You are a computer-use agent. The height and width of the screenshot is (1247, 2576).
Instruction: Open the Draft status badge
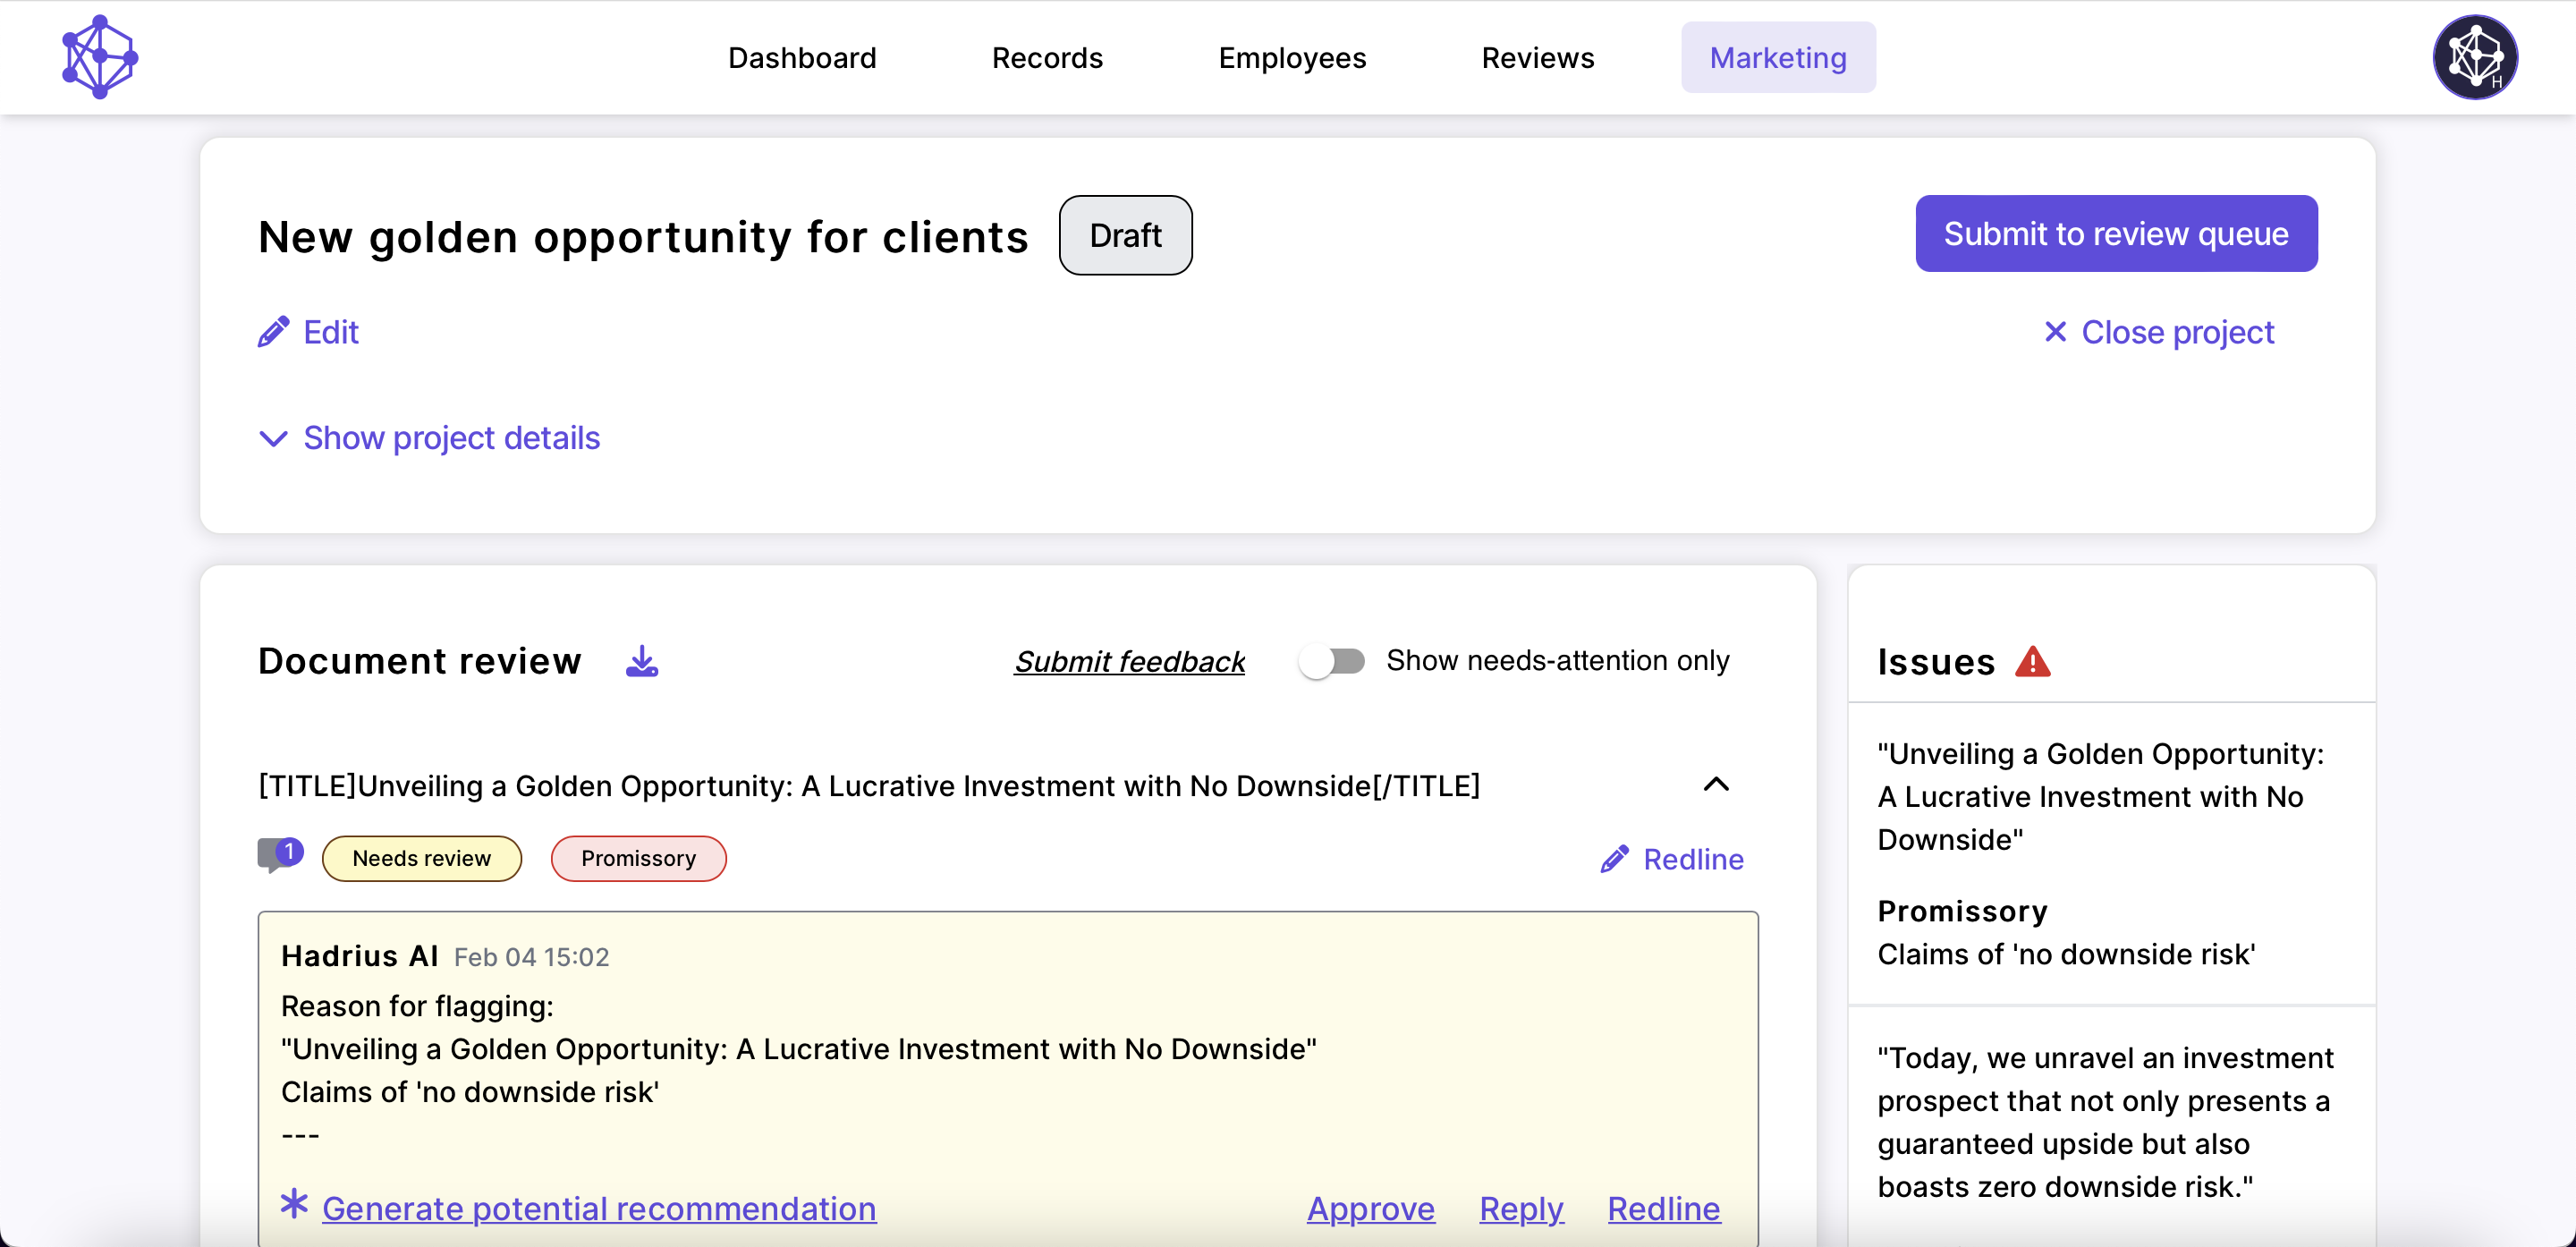pyautogui.click(x=1125, y=235)
